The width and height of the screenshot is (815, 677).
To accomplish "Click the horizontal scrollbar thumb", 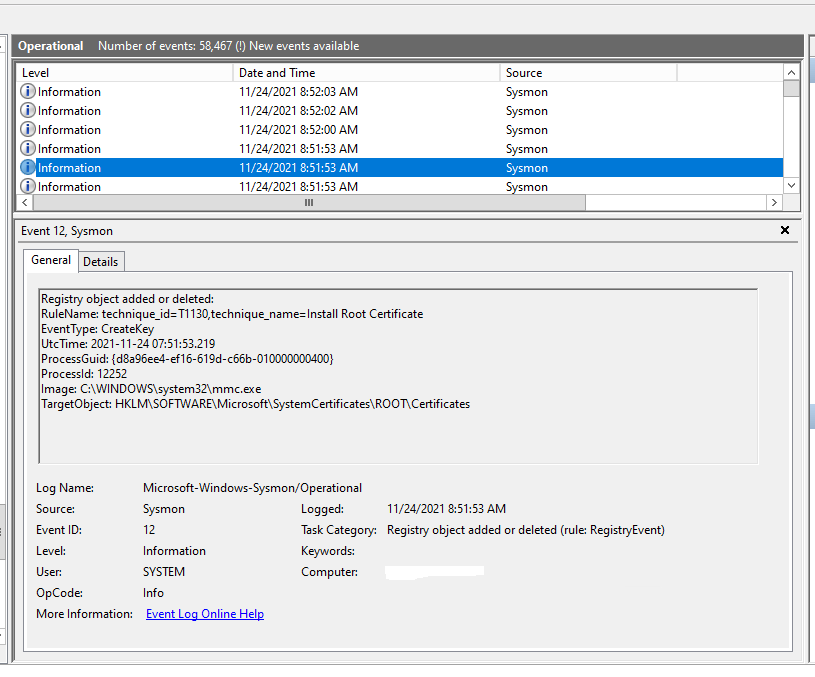I will [309, 202].
